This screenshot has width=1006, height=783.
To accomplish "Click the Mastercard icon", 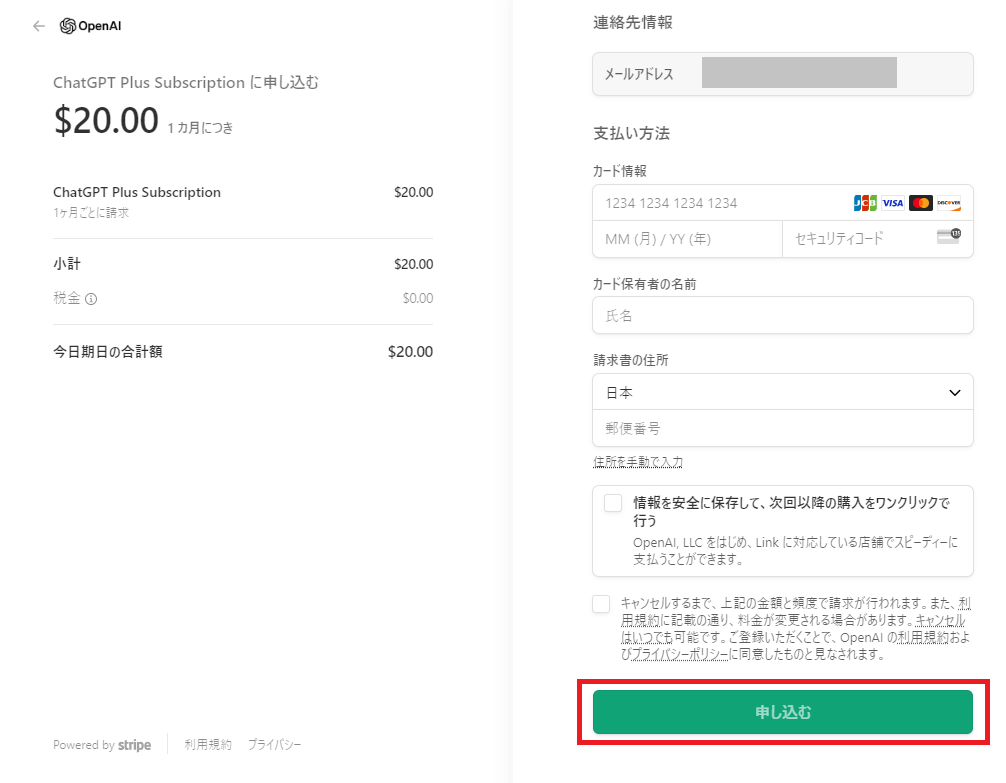I will click(x=921, y=203).
